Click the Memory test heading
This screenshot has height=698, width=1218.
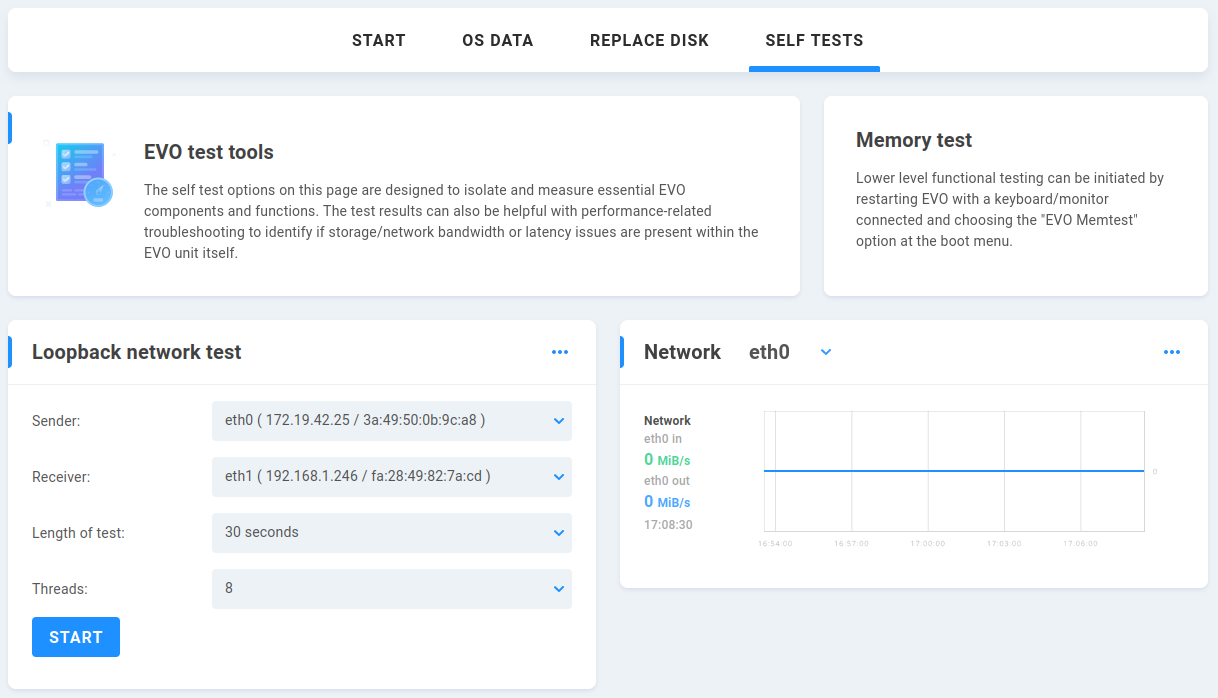point(914,140)
